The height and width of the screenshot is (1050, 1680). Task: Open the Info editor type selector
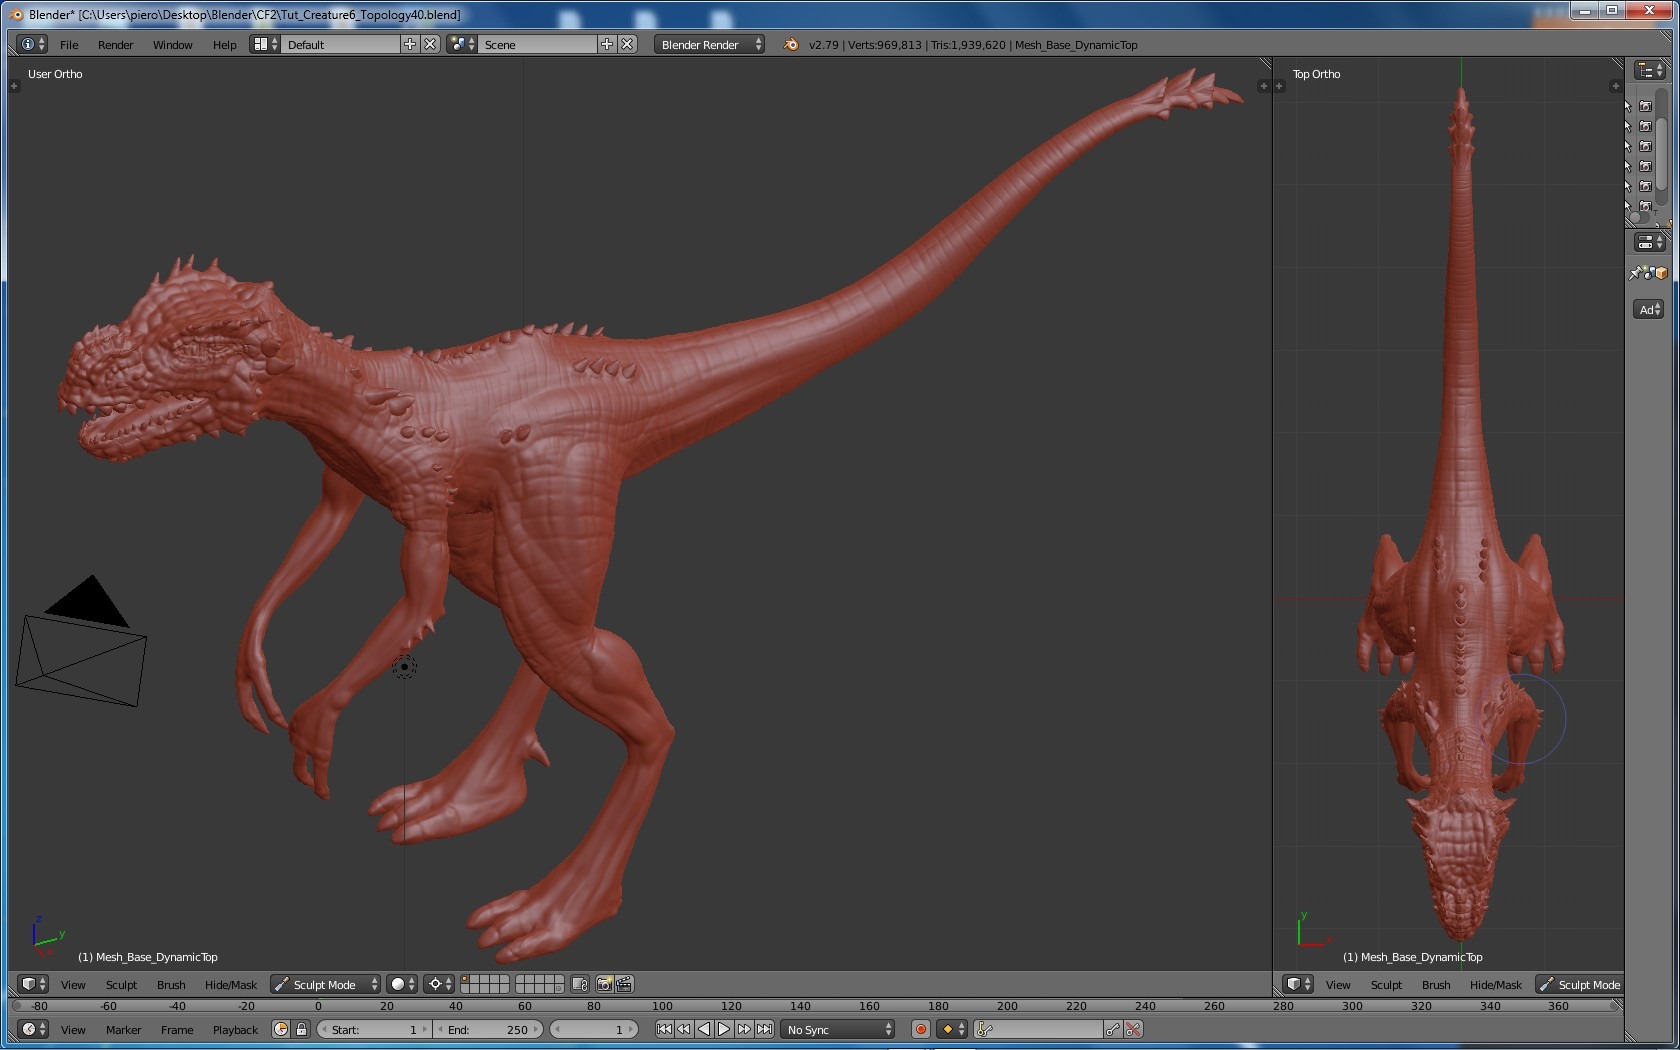(33, 44)
